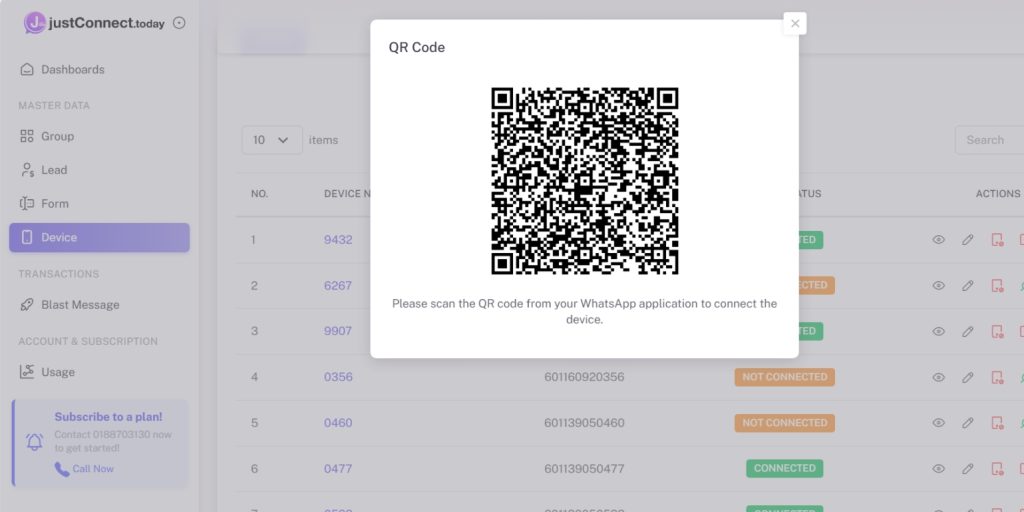Click the bell icon in subscribe card

pyautogui.click(x=35, y=442)
